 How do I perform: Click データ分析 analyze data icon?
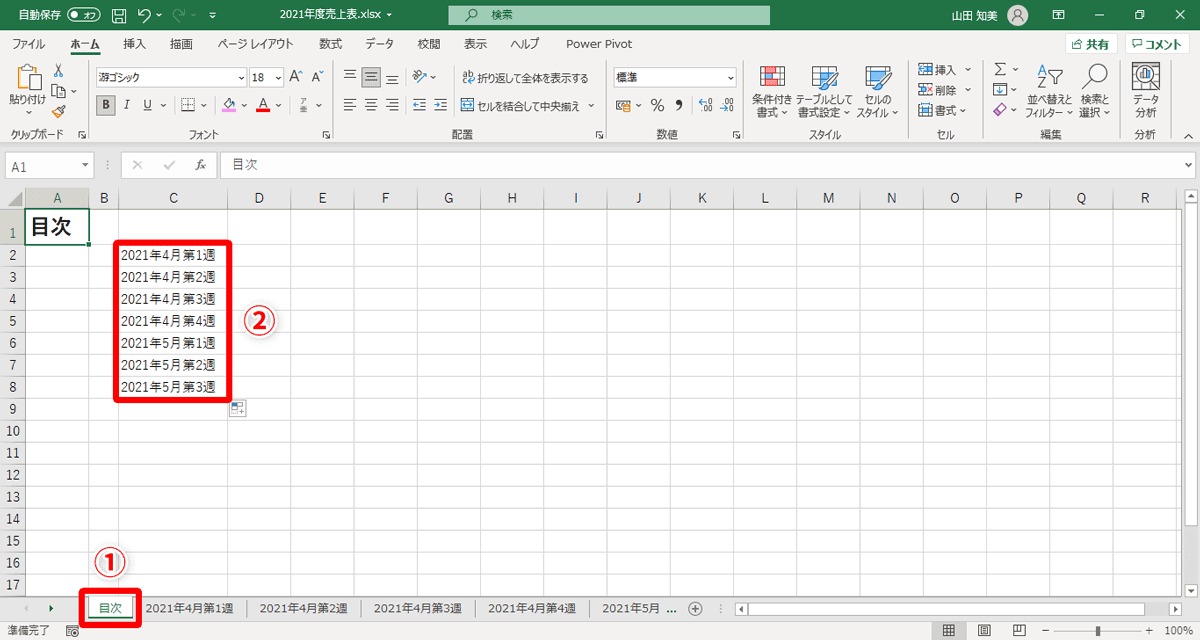[1145, 92]
